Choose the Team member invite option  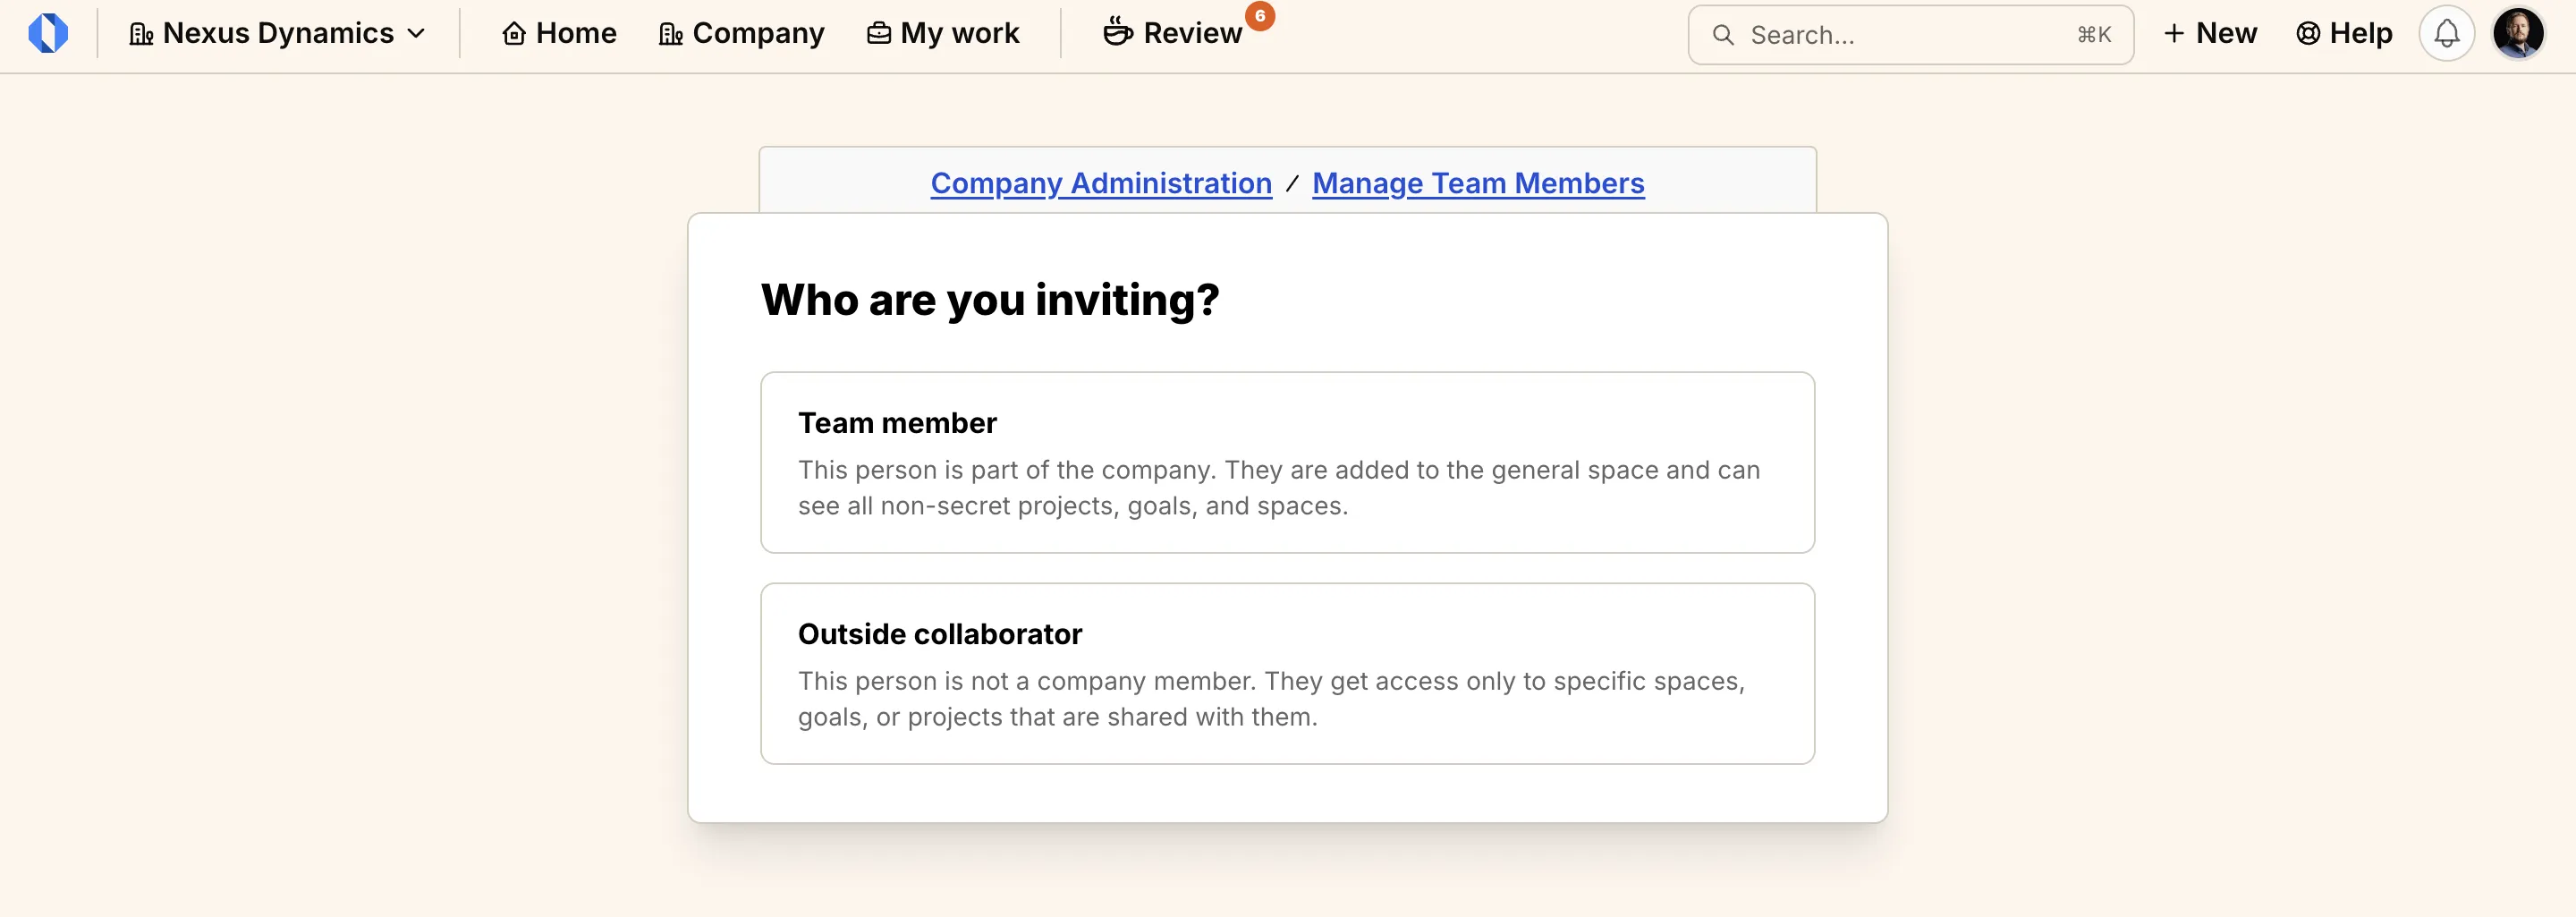click(1287, 462)
